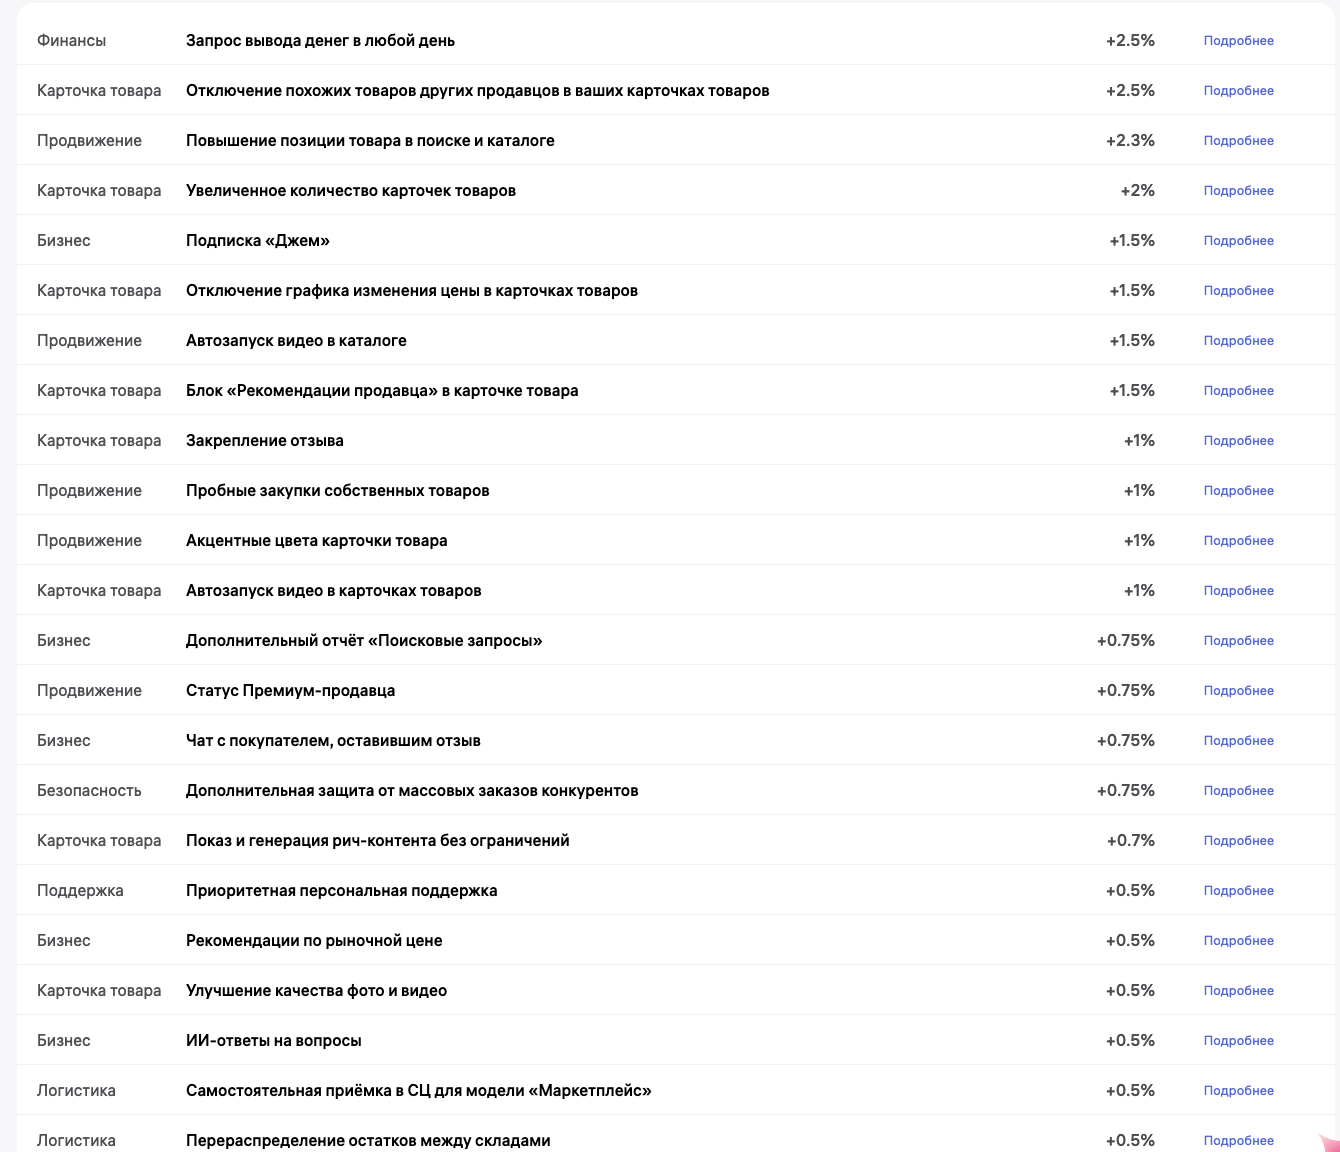
Task: Open details for Улучшение качества фото и видео
Action: 1238,991
